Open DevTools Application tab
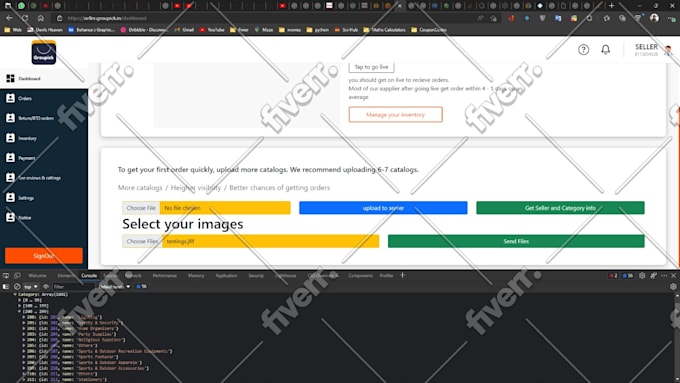The image size is (680, 383). tap(226, 275)
